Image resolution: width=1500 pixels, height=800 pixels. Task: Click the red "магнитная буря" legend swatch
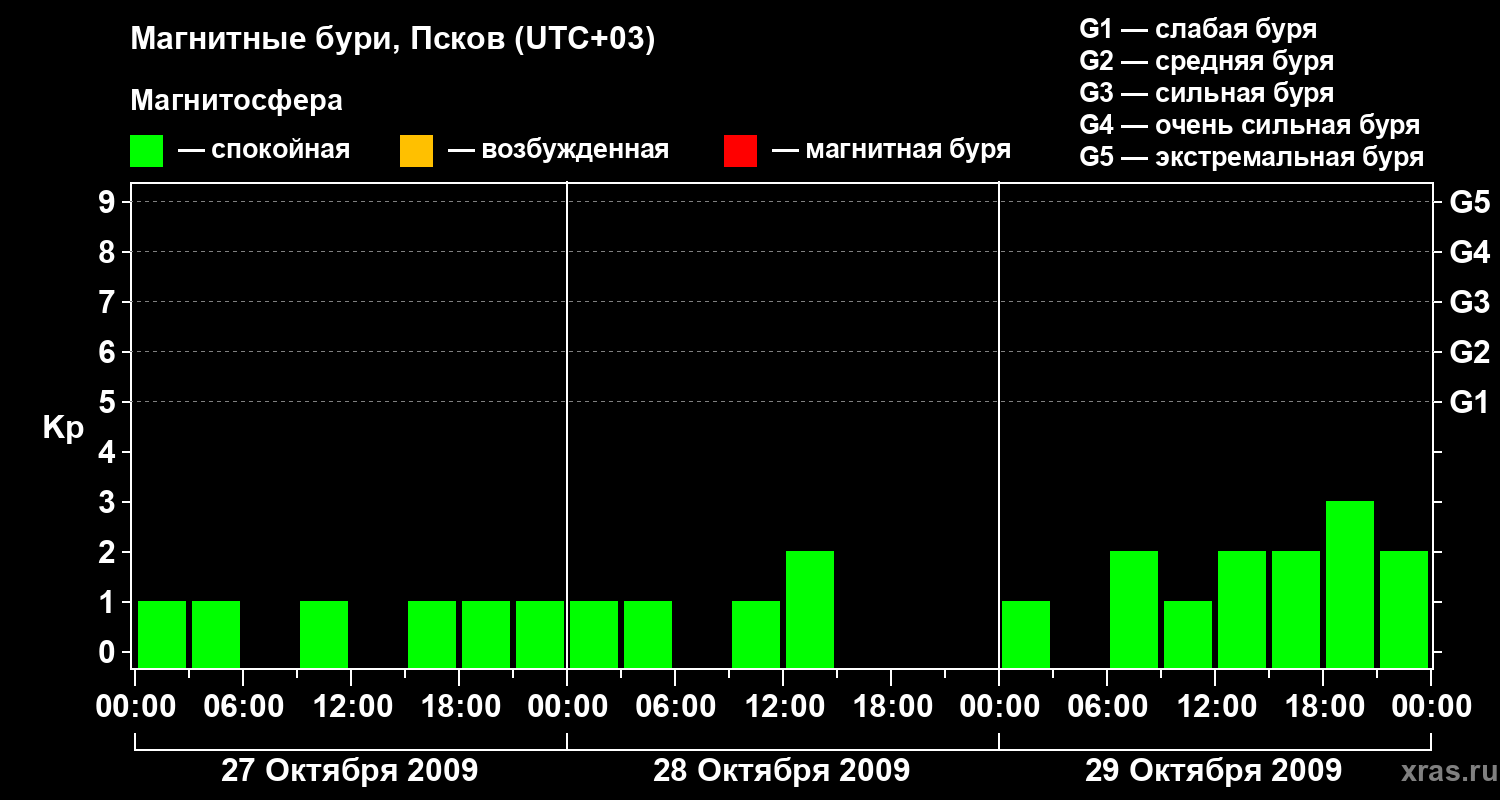(740, 150)
